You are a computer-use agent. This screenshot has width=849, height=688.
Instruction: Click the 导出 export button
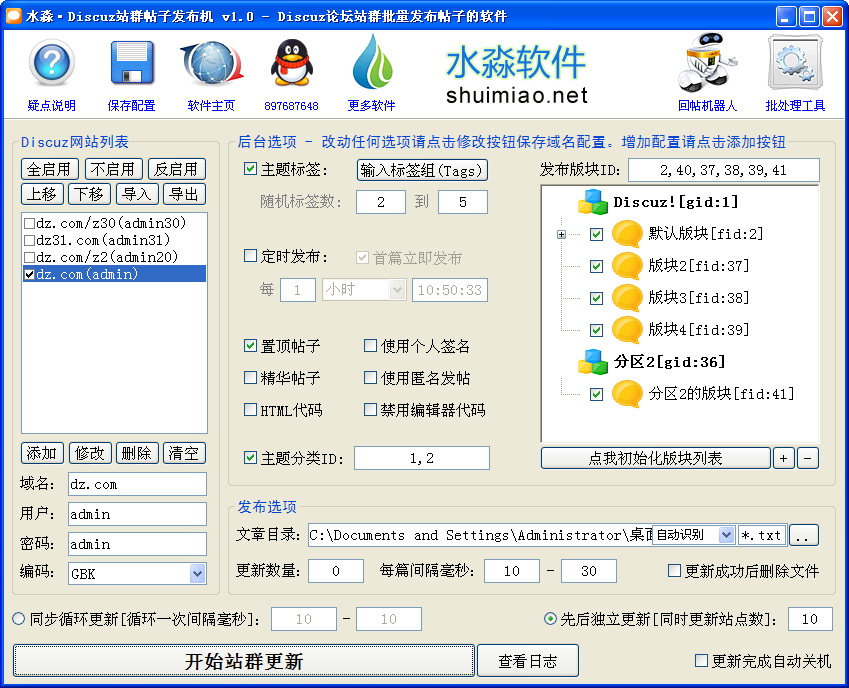184,194
